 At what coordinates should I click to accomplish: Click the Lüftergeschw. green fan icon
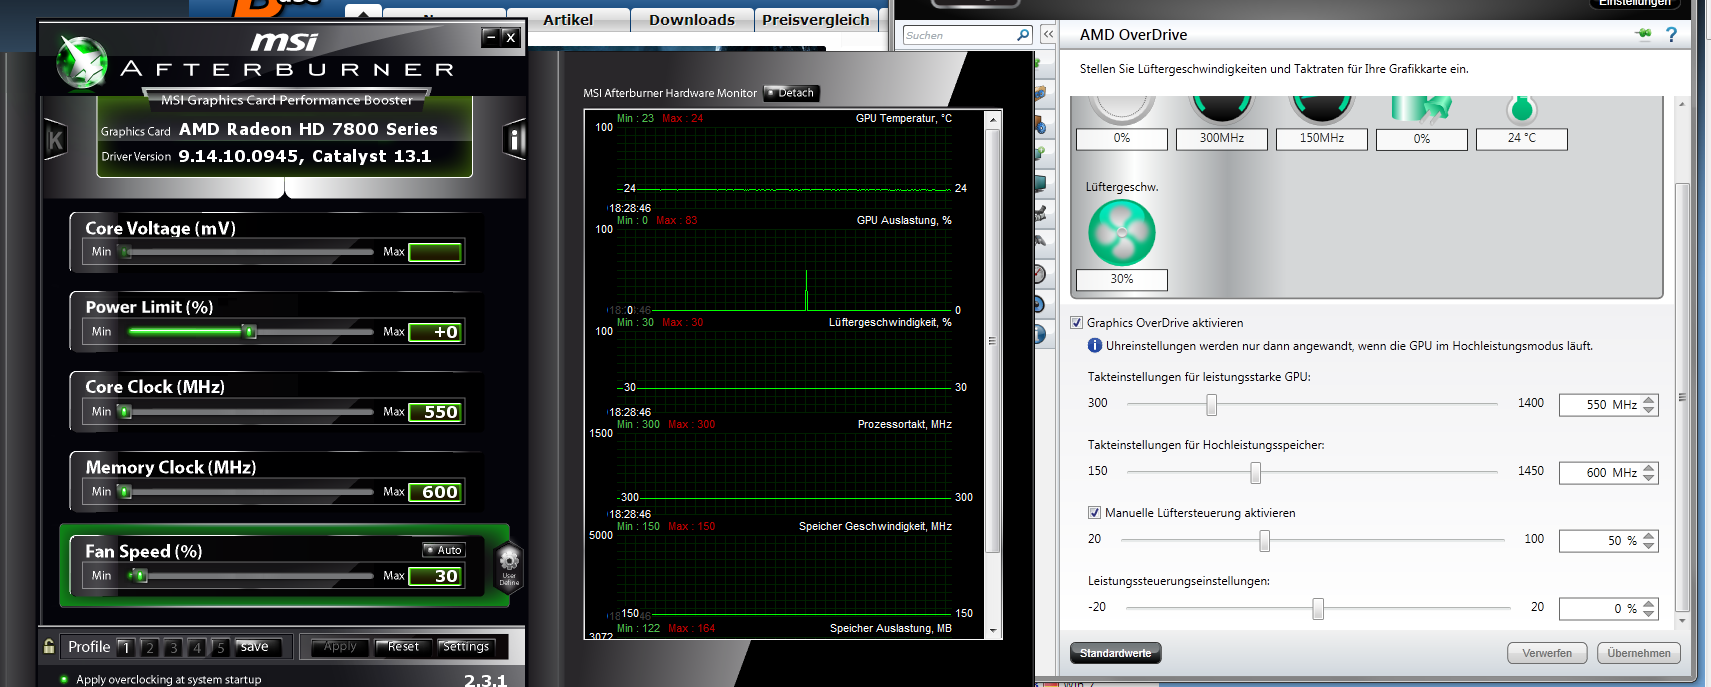pyautogui.click(x=1121, y=233)
